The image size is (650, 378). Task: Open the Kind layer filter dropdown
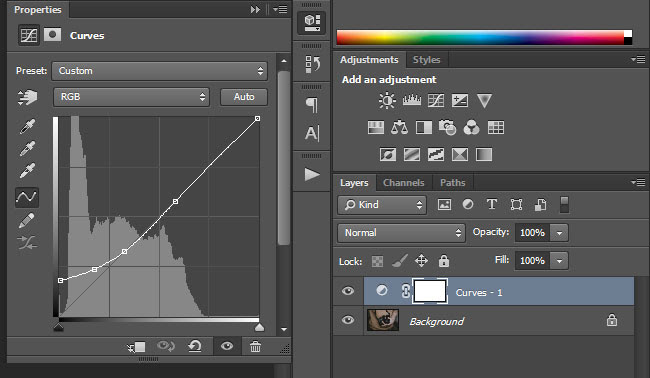point(382,205)
